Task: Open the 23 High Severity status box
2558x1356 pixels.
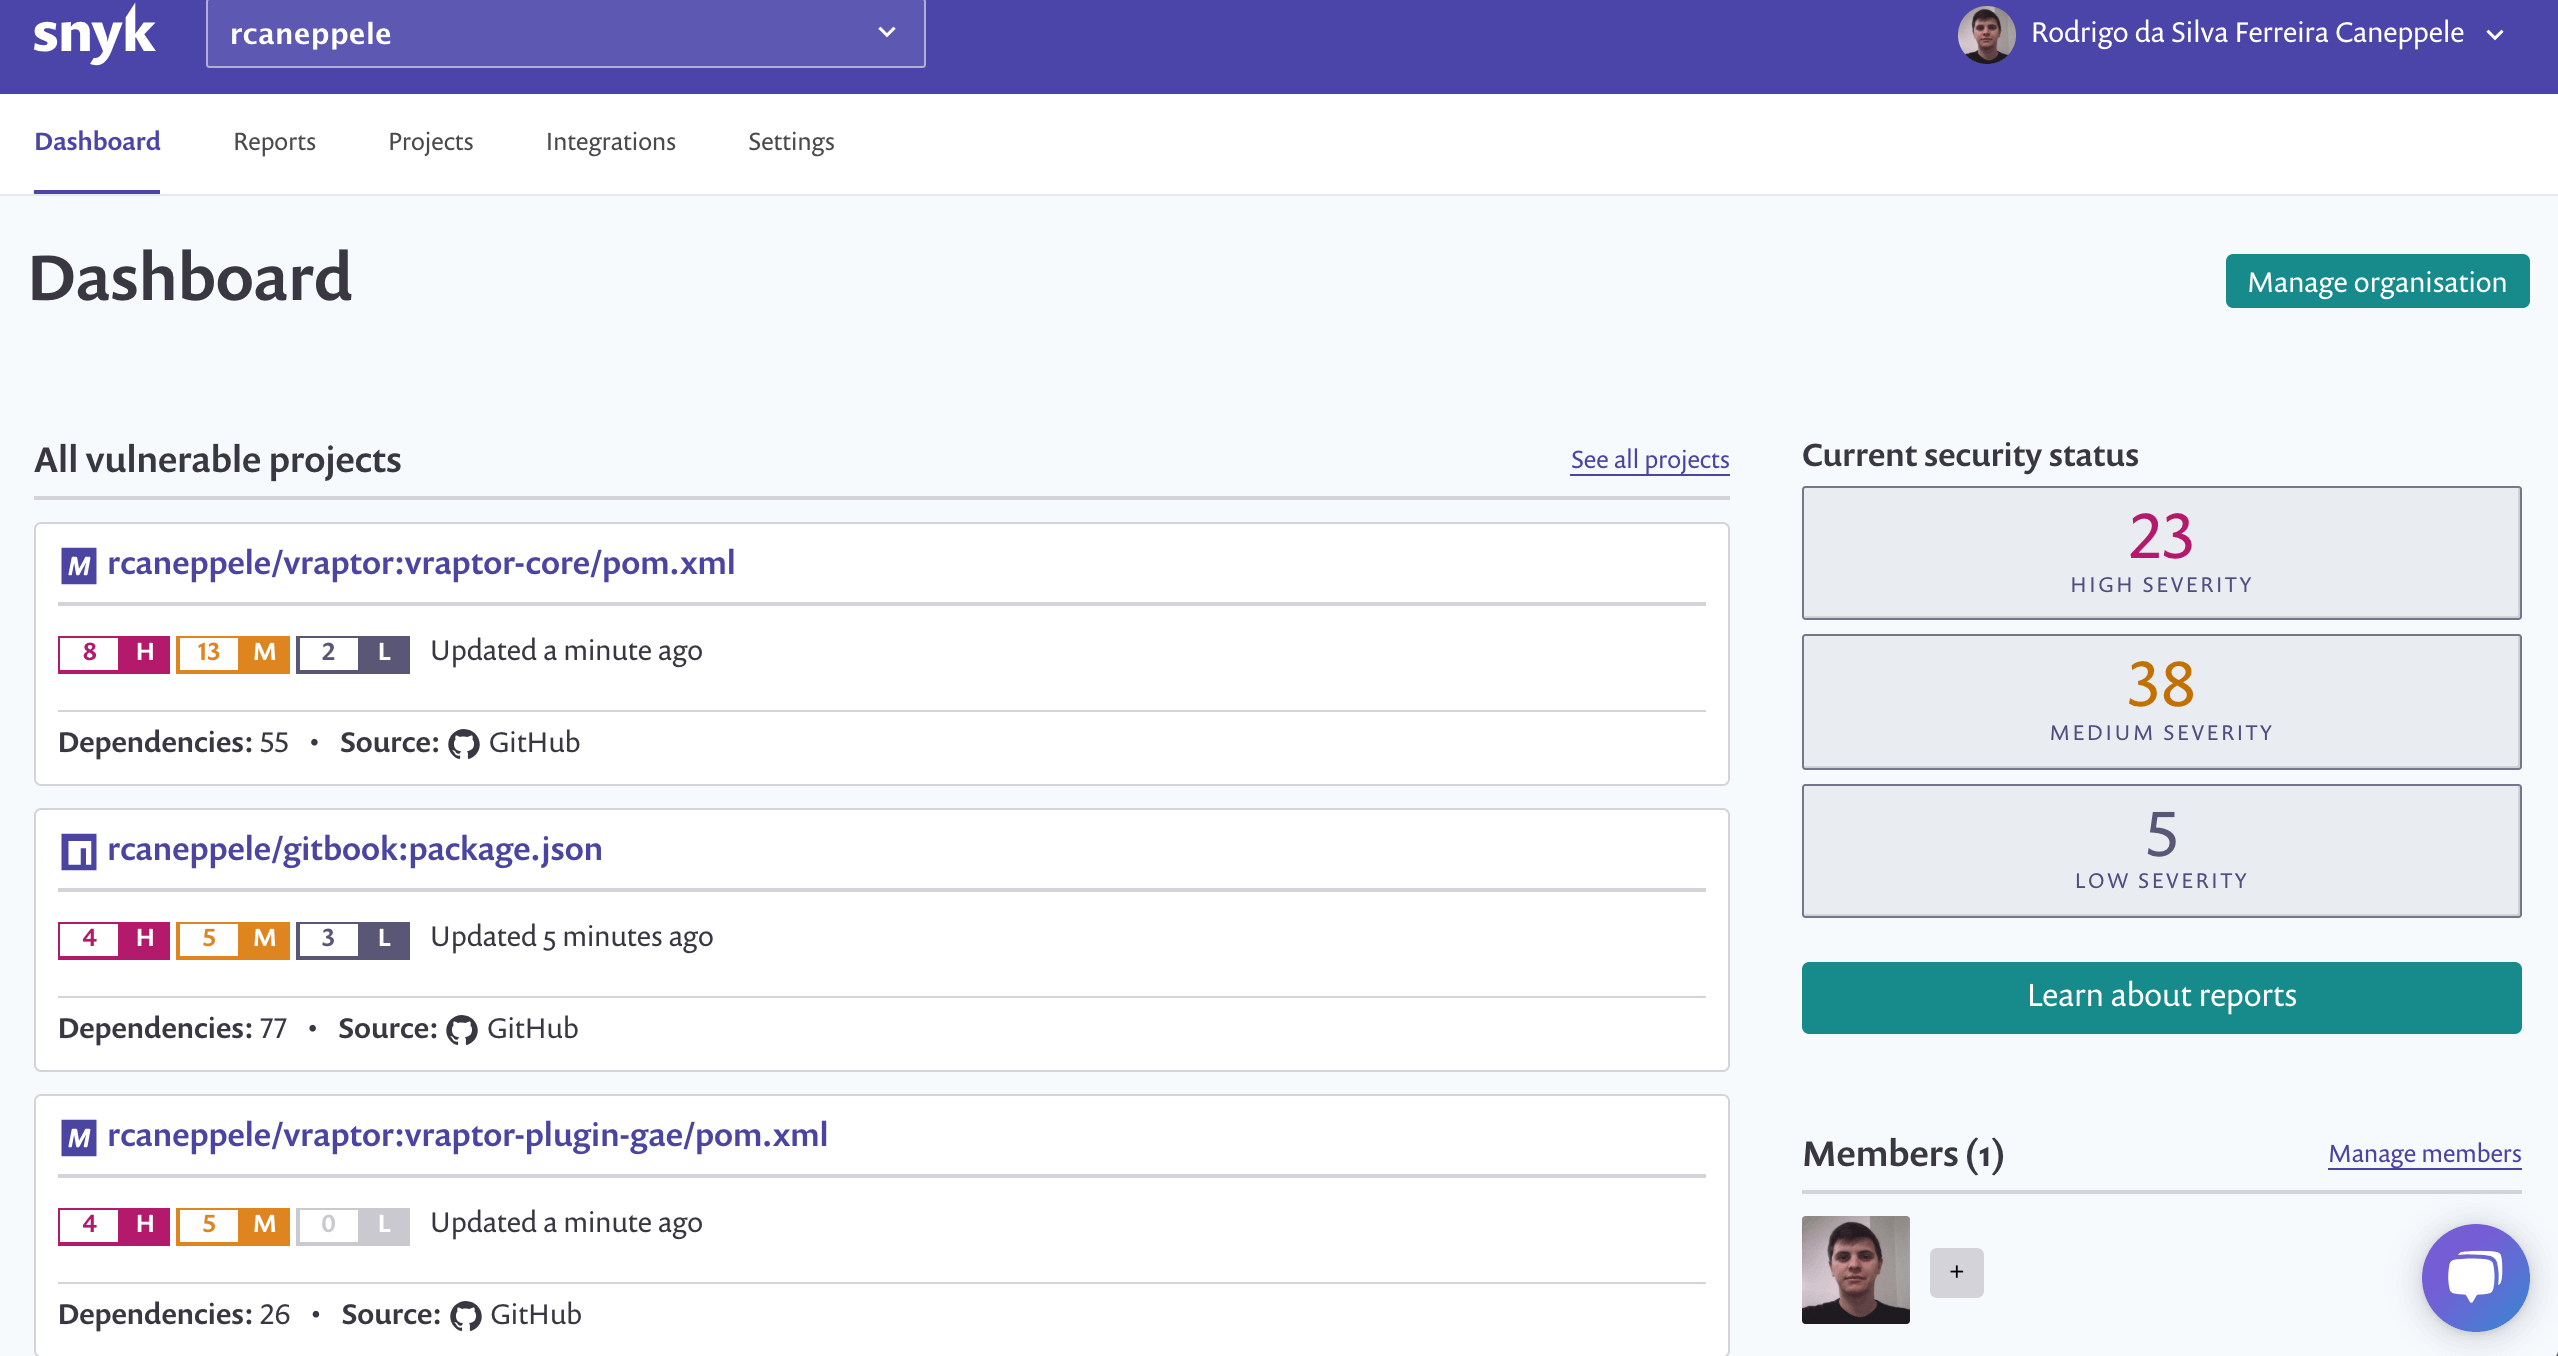Action: [x=2161, y=553]
